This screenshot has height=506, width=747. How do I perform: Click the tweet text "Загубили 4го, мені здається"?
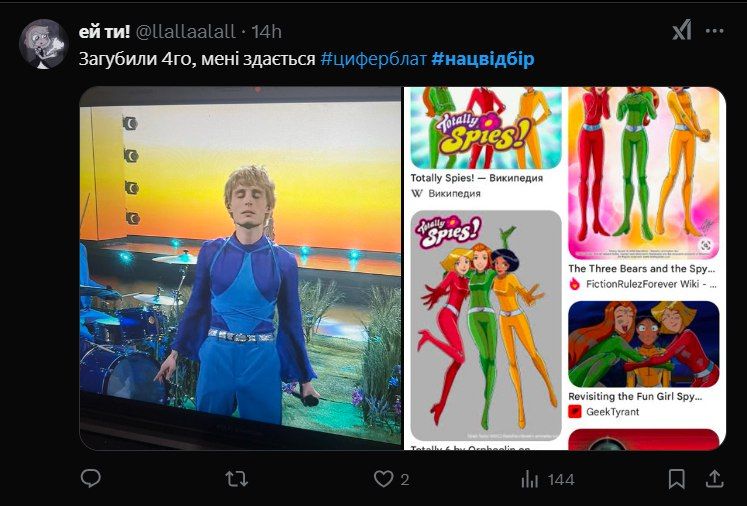coord(197,59)
